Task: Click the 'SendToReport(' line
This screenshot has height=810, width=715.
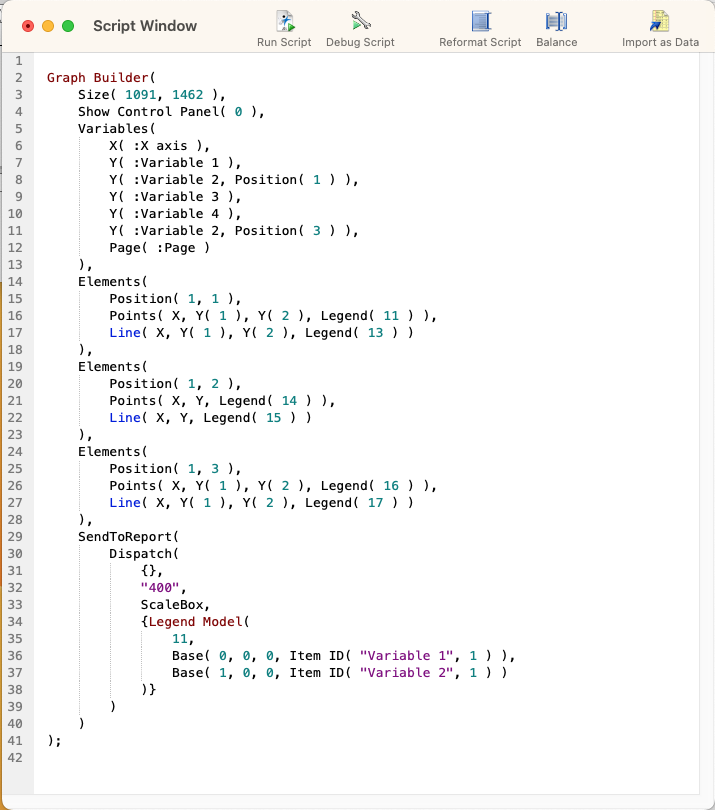Action: (129, 537)
